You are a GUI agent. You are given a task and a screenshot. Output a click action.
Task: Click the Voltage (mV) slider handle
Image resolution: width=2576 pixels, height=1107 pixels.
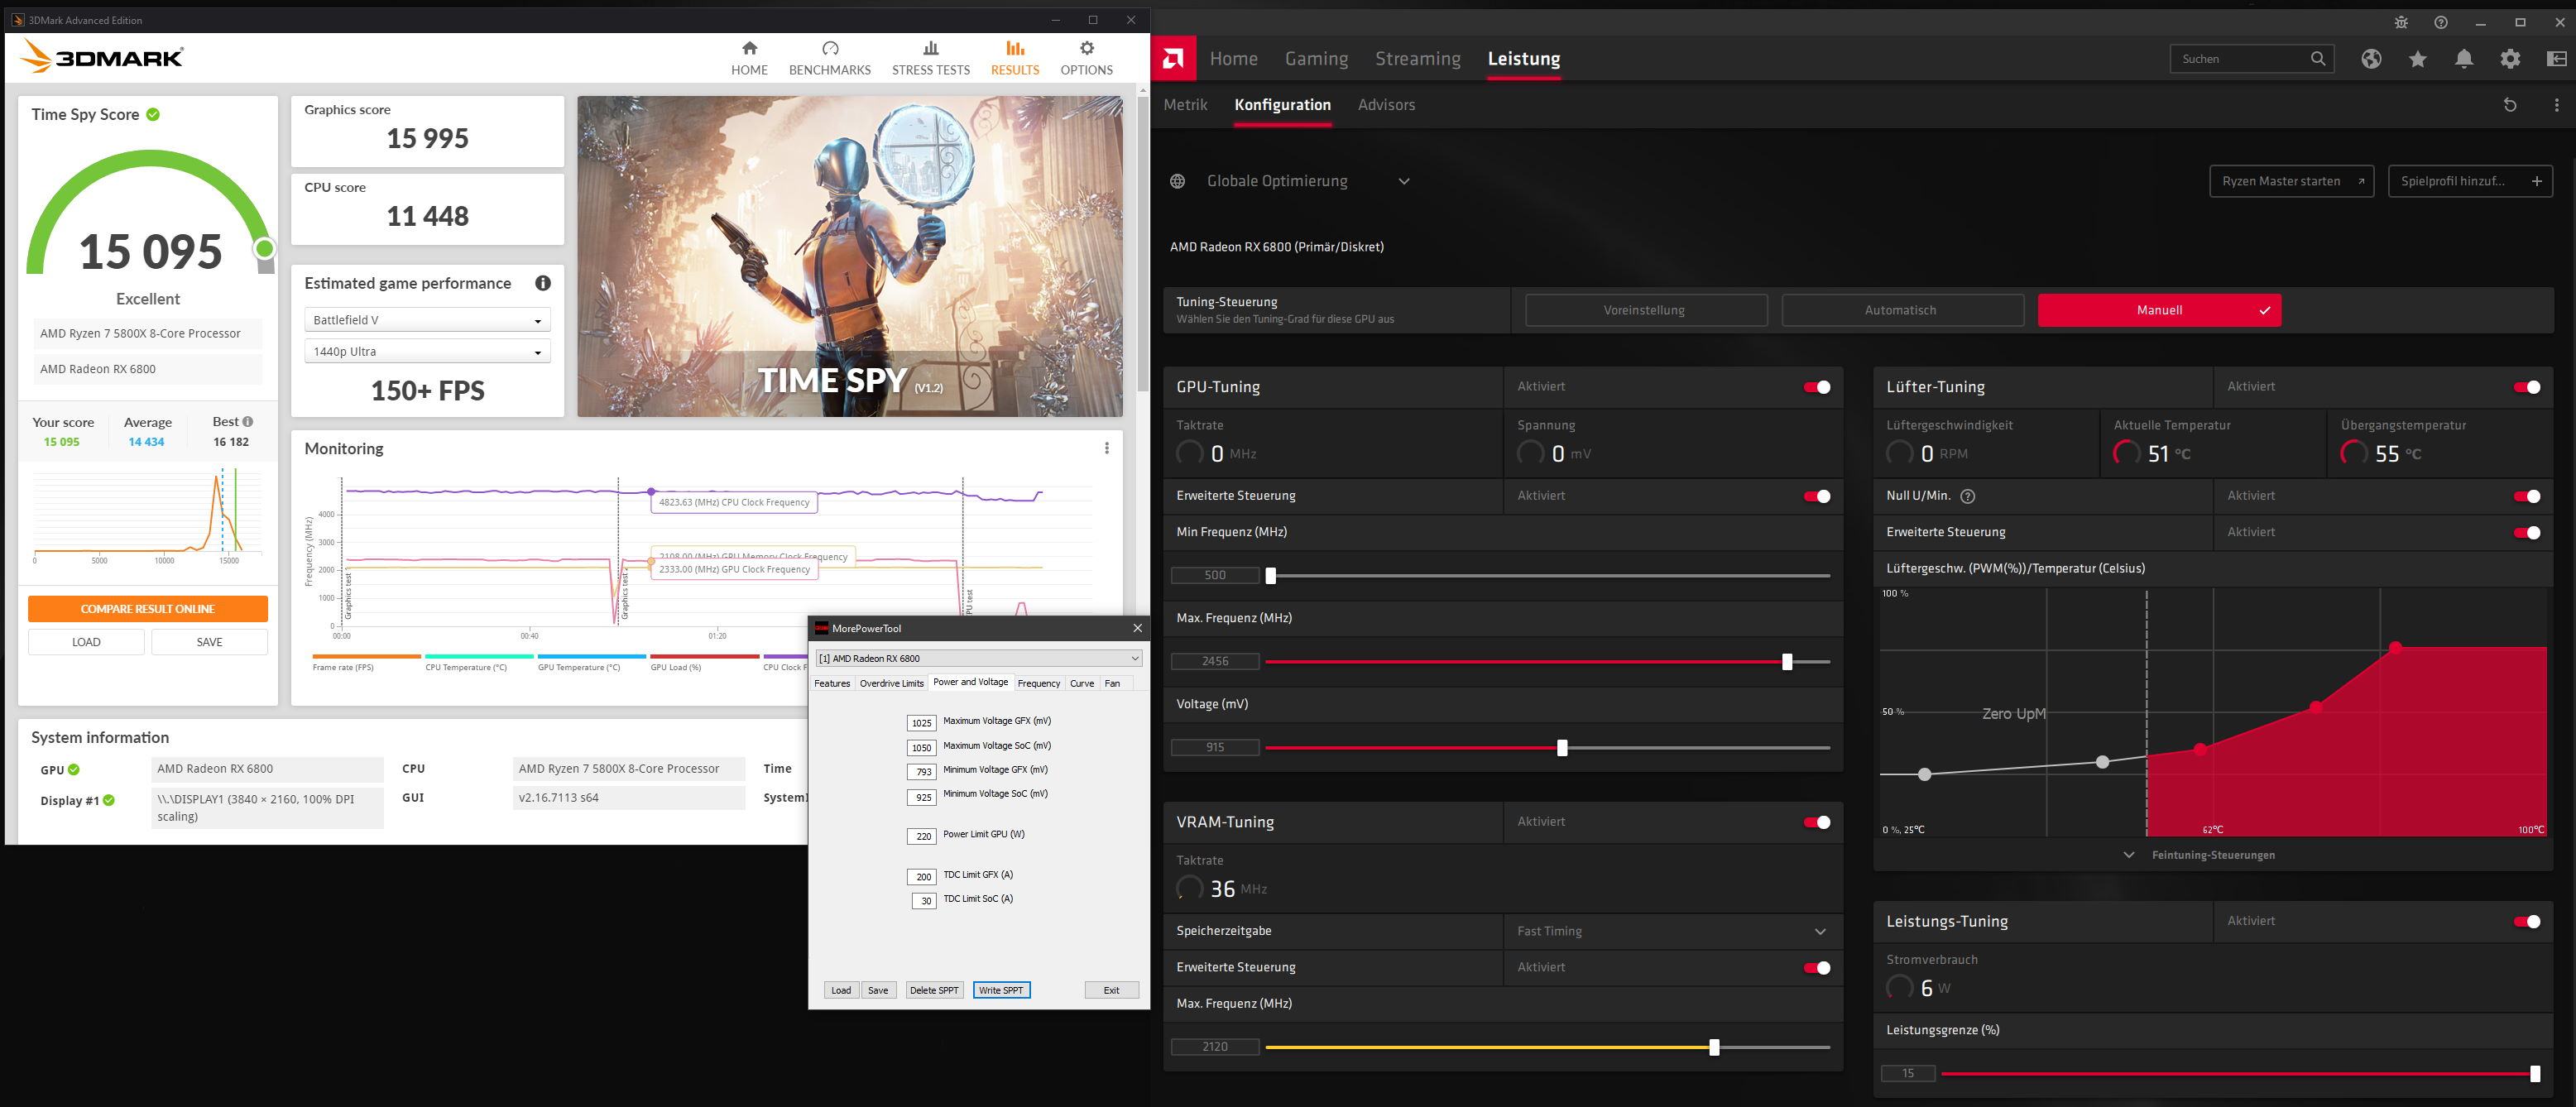1562,747
